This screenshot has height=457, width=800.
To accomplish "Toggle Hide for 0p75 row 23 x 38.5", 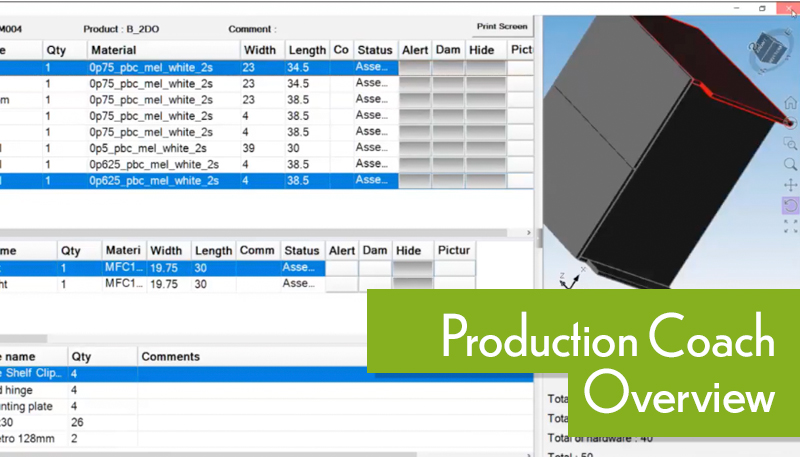I will 485,99.
